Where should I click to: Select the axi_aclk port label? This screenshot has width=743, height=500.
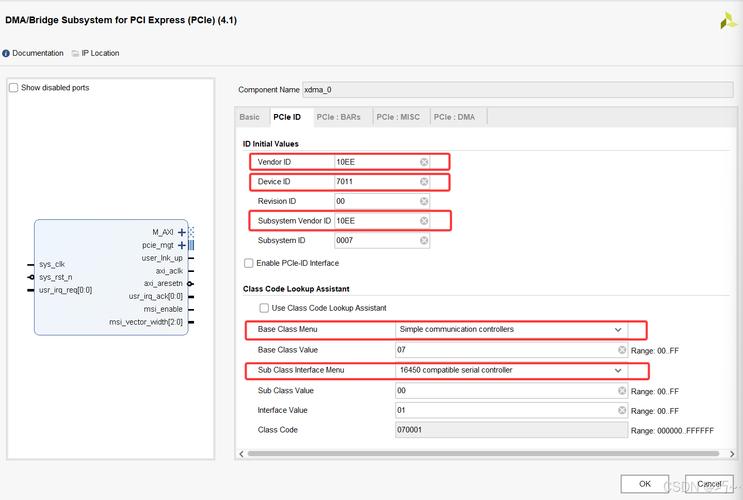(169, 271)
